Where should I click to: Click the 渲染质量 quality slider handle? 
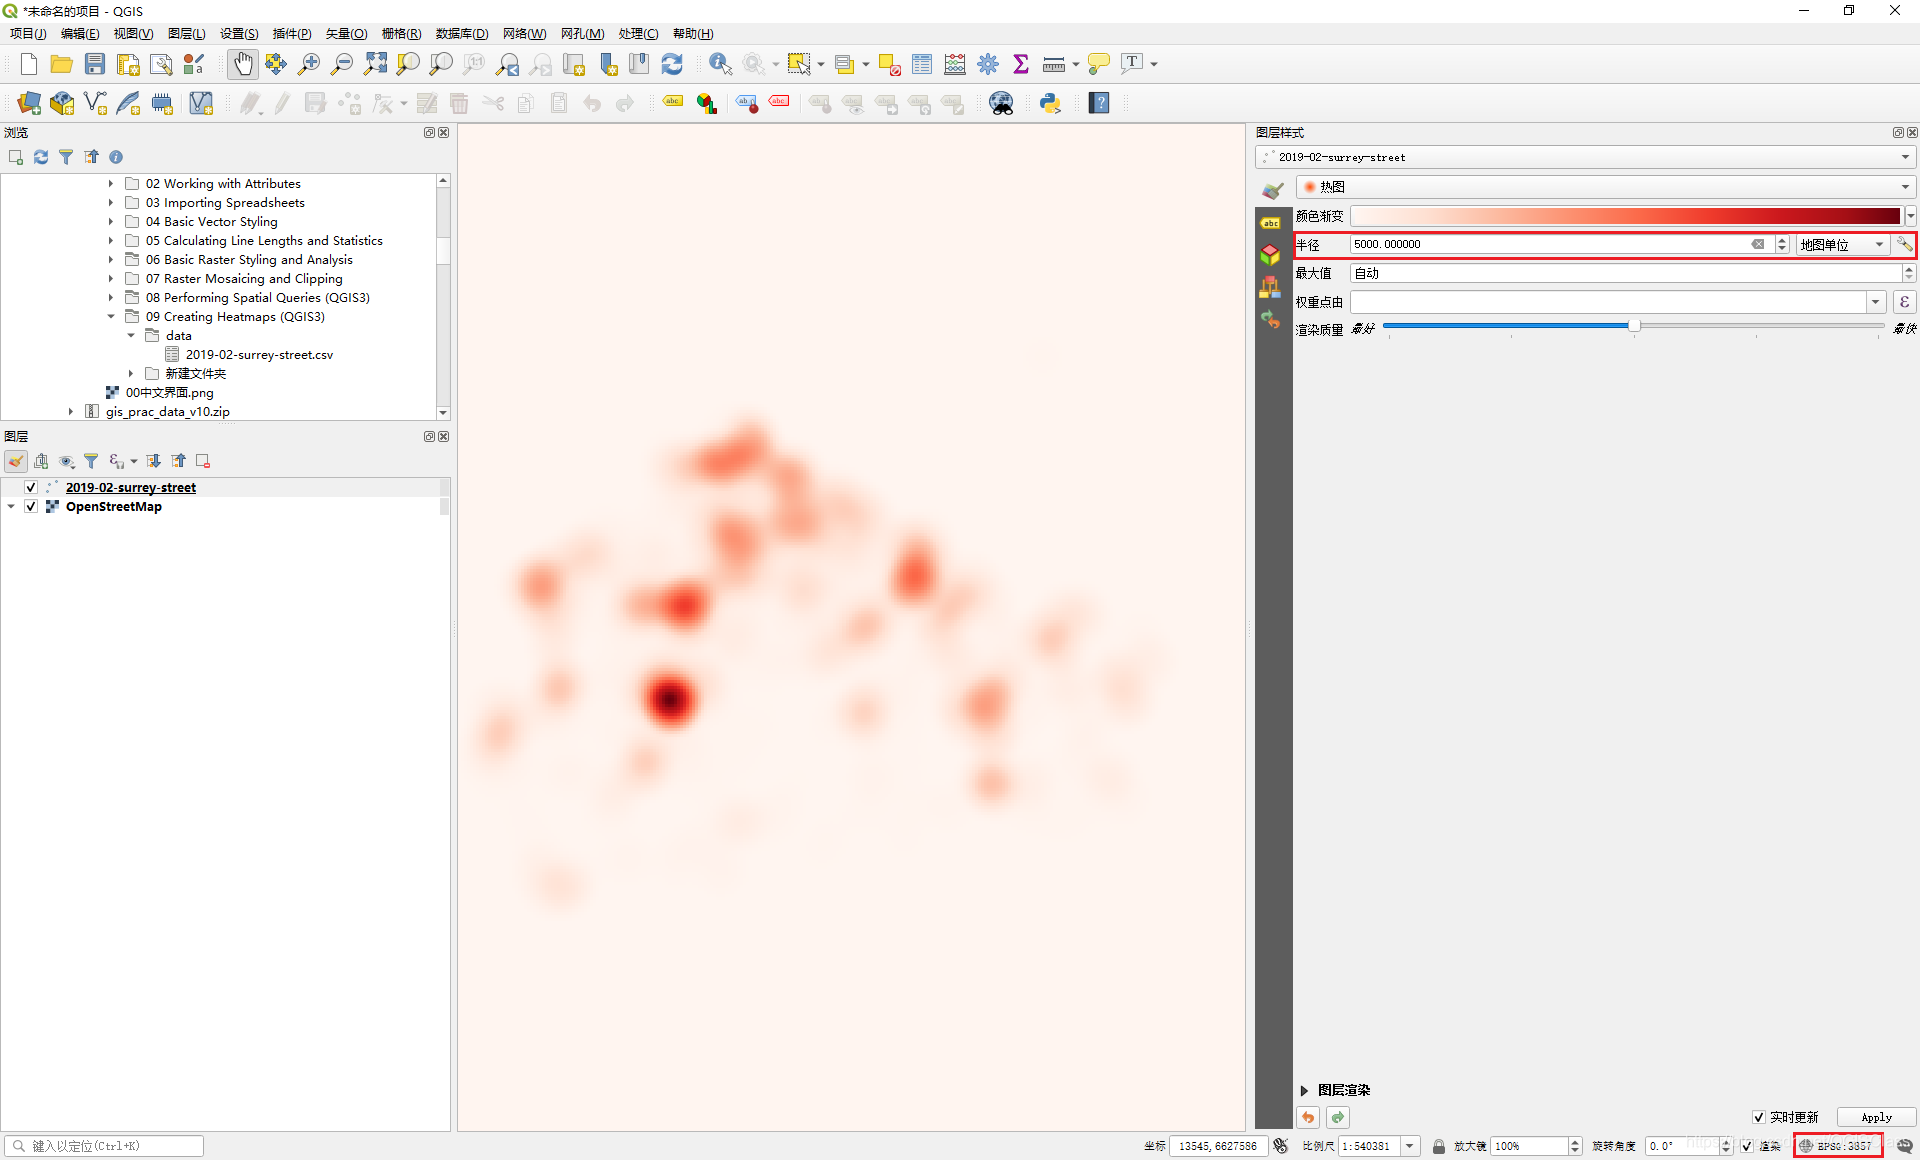[x=1634, y=326]
